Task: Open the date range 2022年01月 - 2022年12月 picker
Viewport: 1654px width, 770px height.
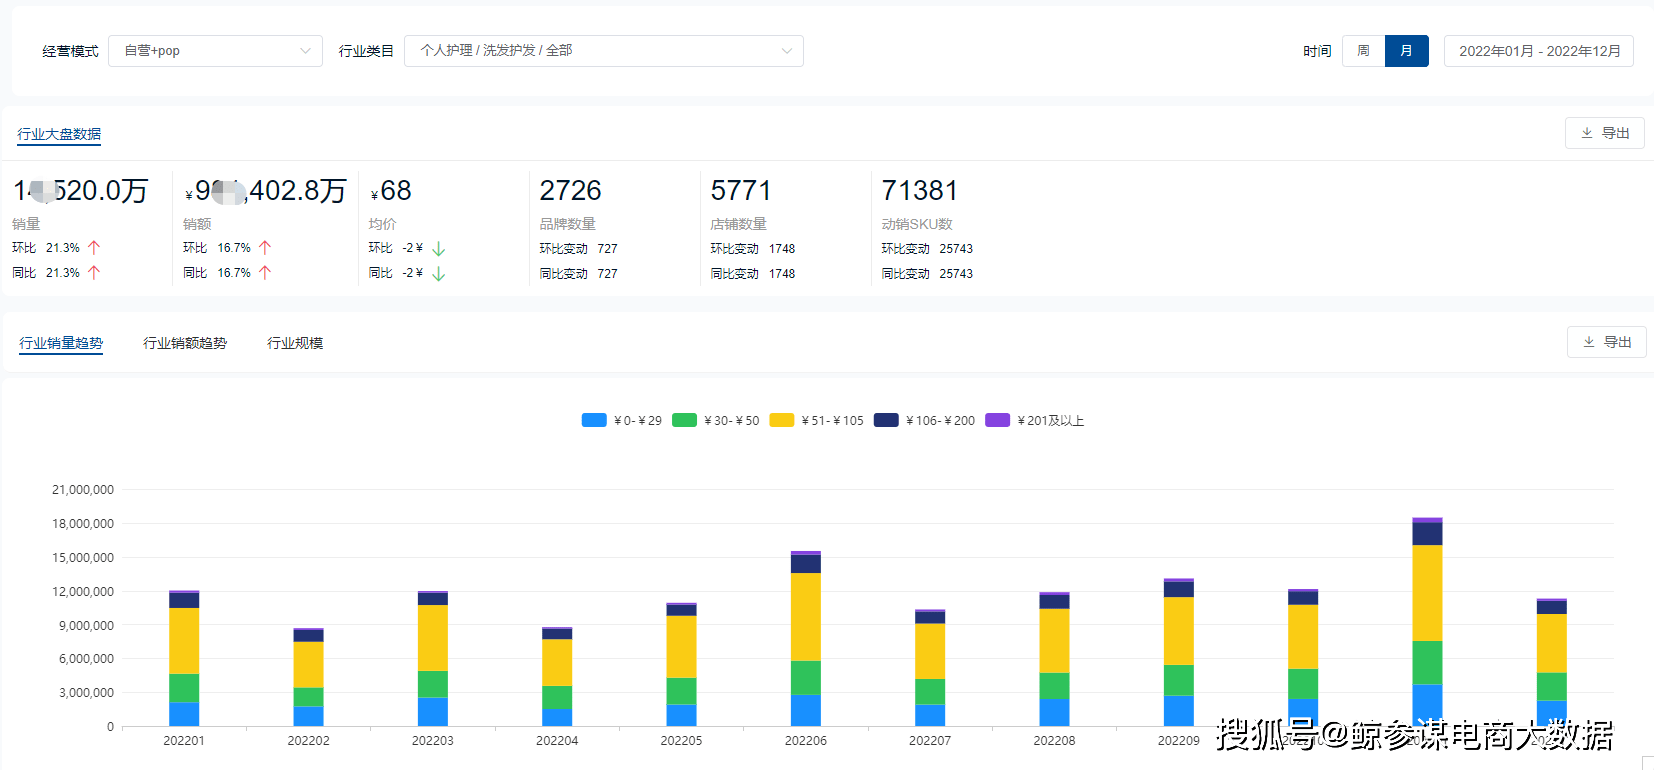Action: [x=1539, y=51]
